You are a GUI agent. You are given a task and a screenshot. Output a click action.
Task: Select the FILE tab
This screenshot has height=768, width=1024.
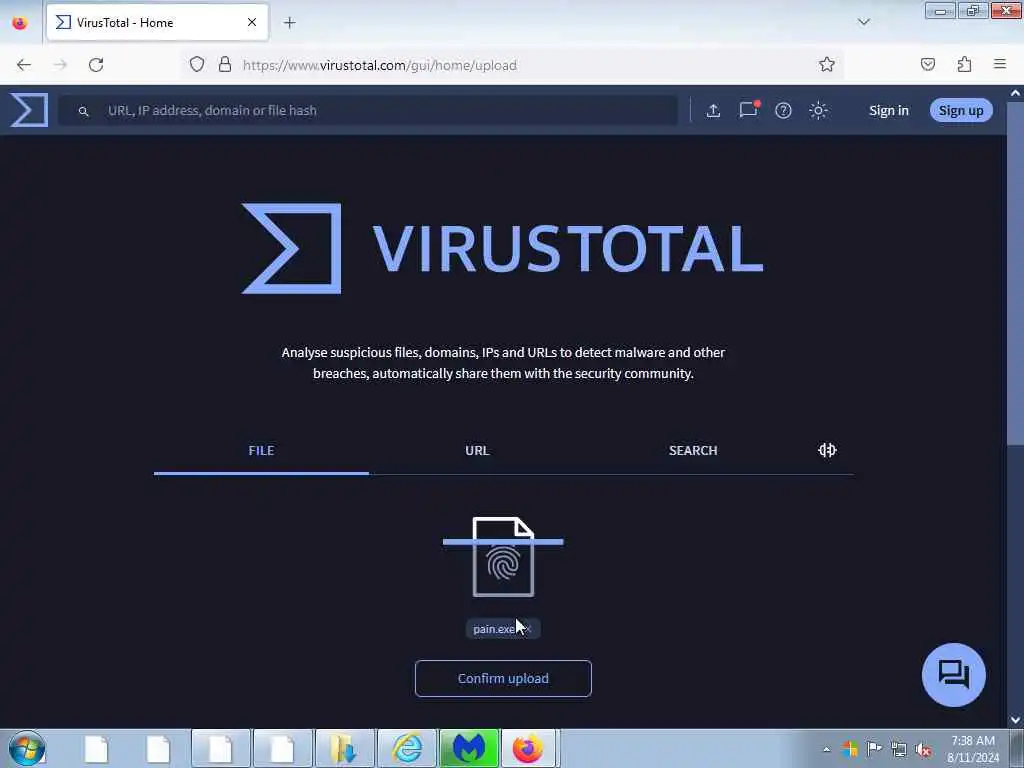pos(261,451)
